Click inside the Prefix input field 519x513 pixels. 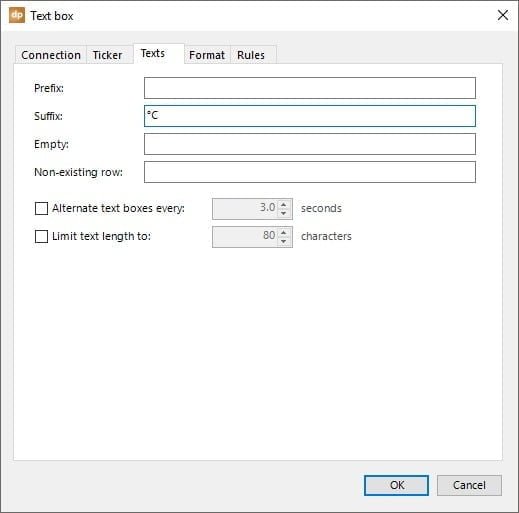point(310,88)
